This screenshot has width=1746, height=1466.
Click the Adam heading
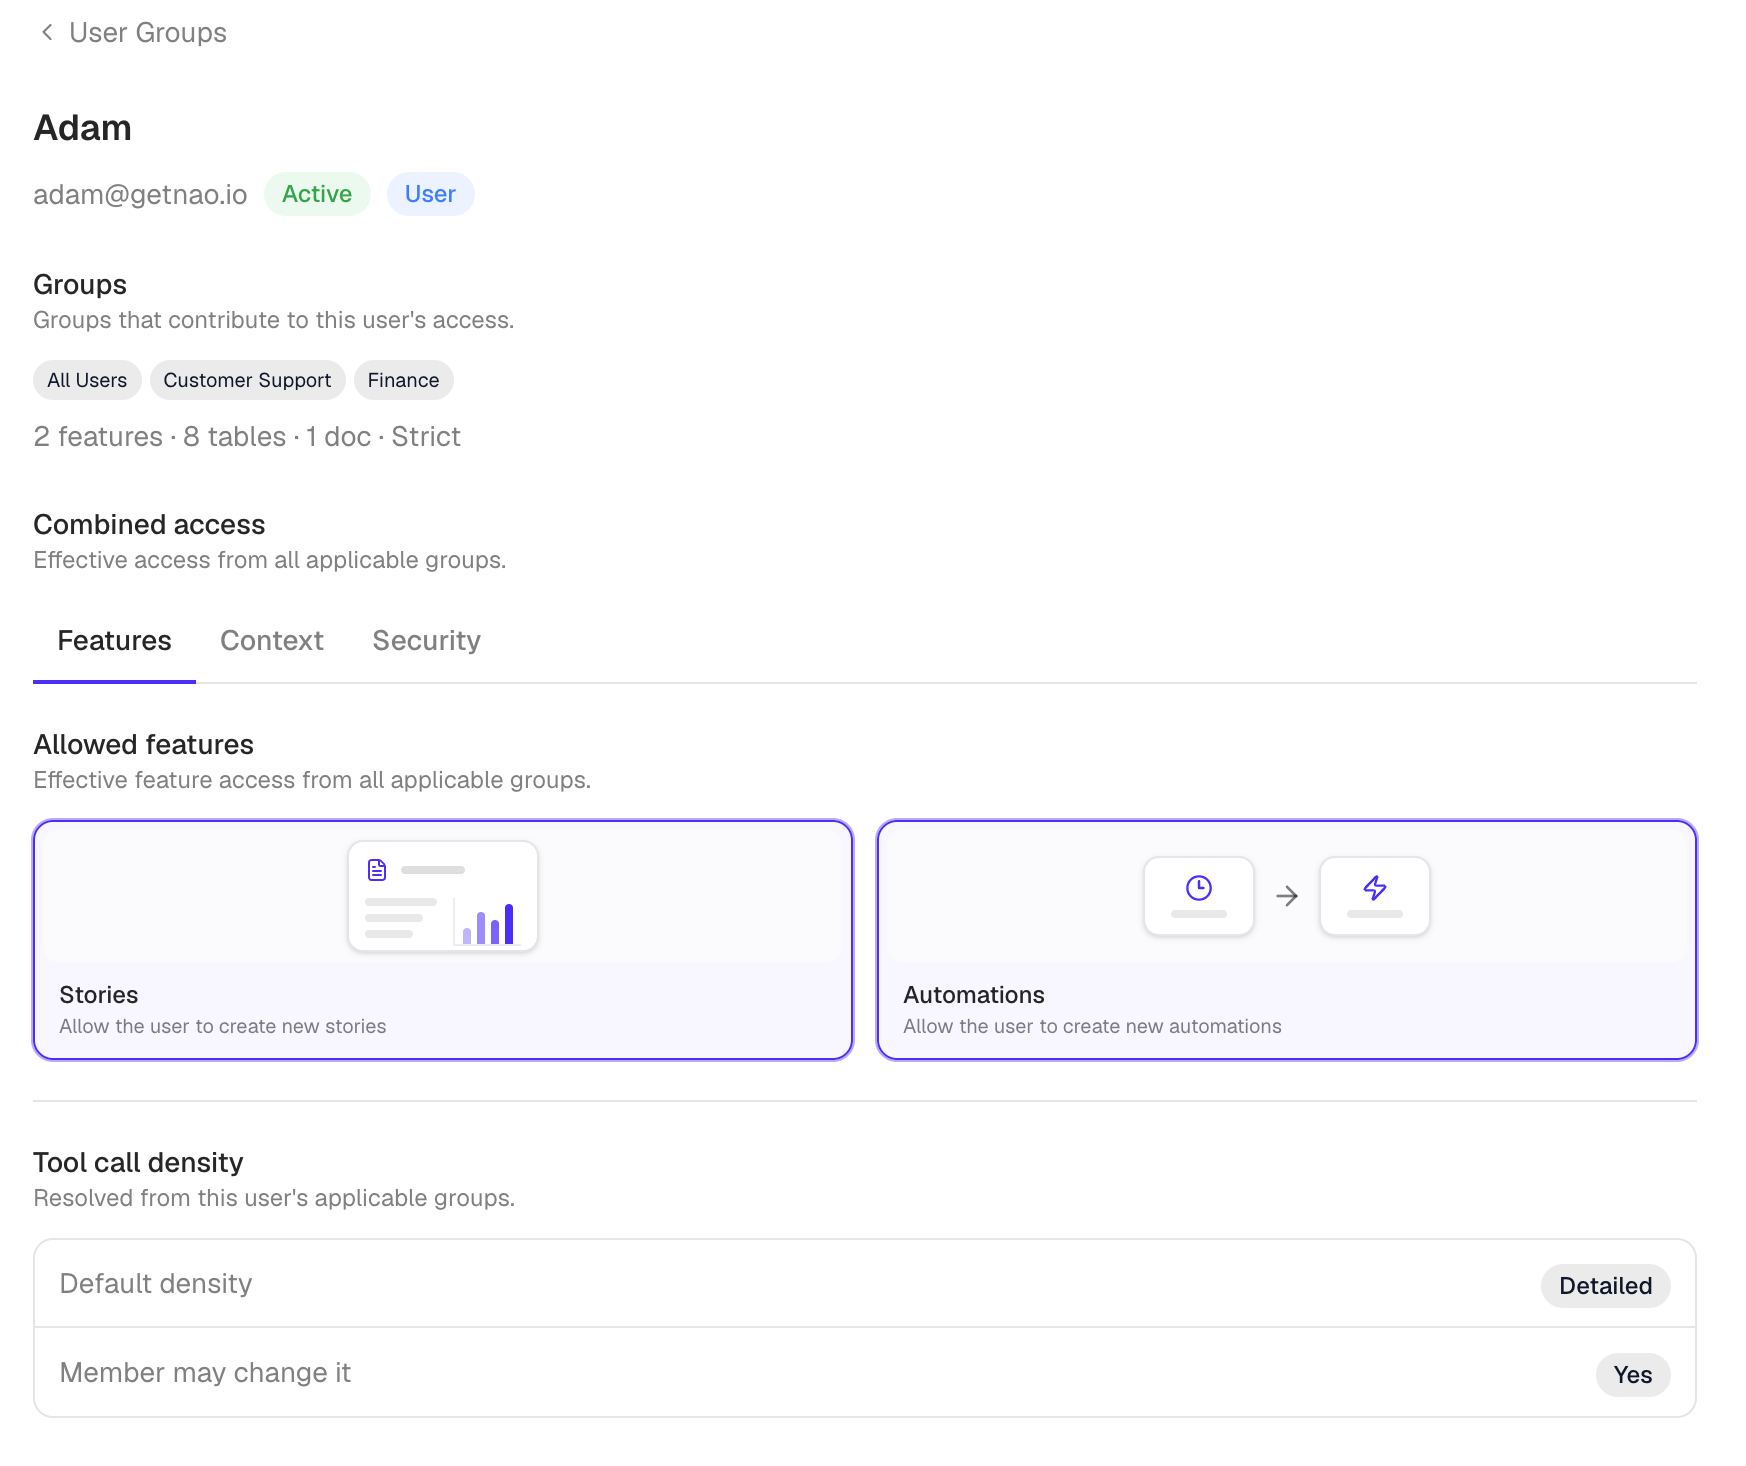83,128
